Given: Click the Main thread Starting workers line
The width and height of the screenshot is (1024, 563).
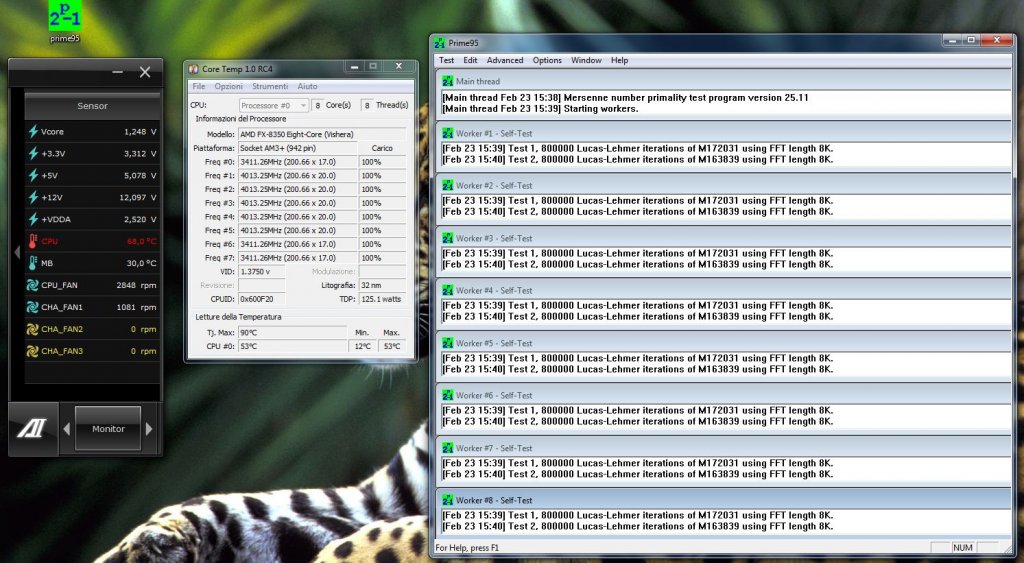Looking at the screenshot, I should [x=540, y=108].
